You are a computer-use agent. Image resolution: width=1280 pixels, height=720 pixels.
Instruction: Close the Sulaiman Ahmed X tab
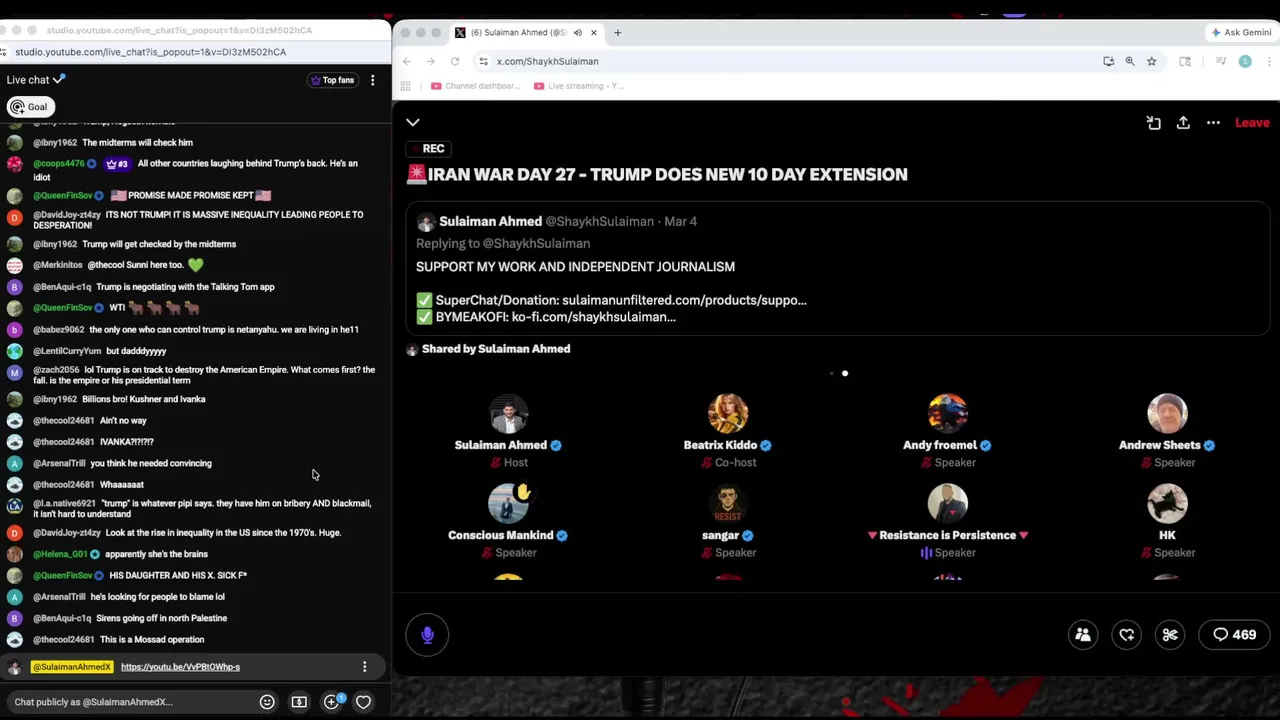click(x=593, y=32)
